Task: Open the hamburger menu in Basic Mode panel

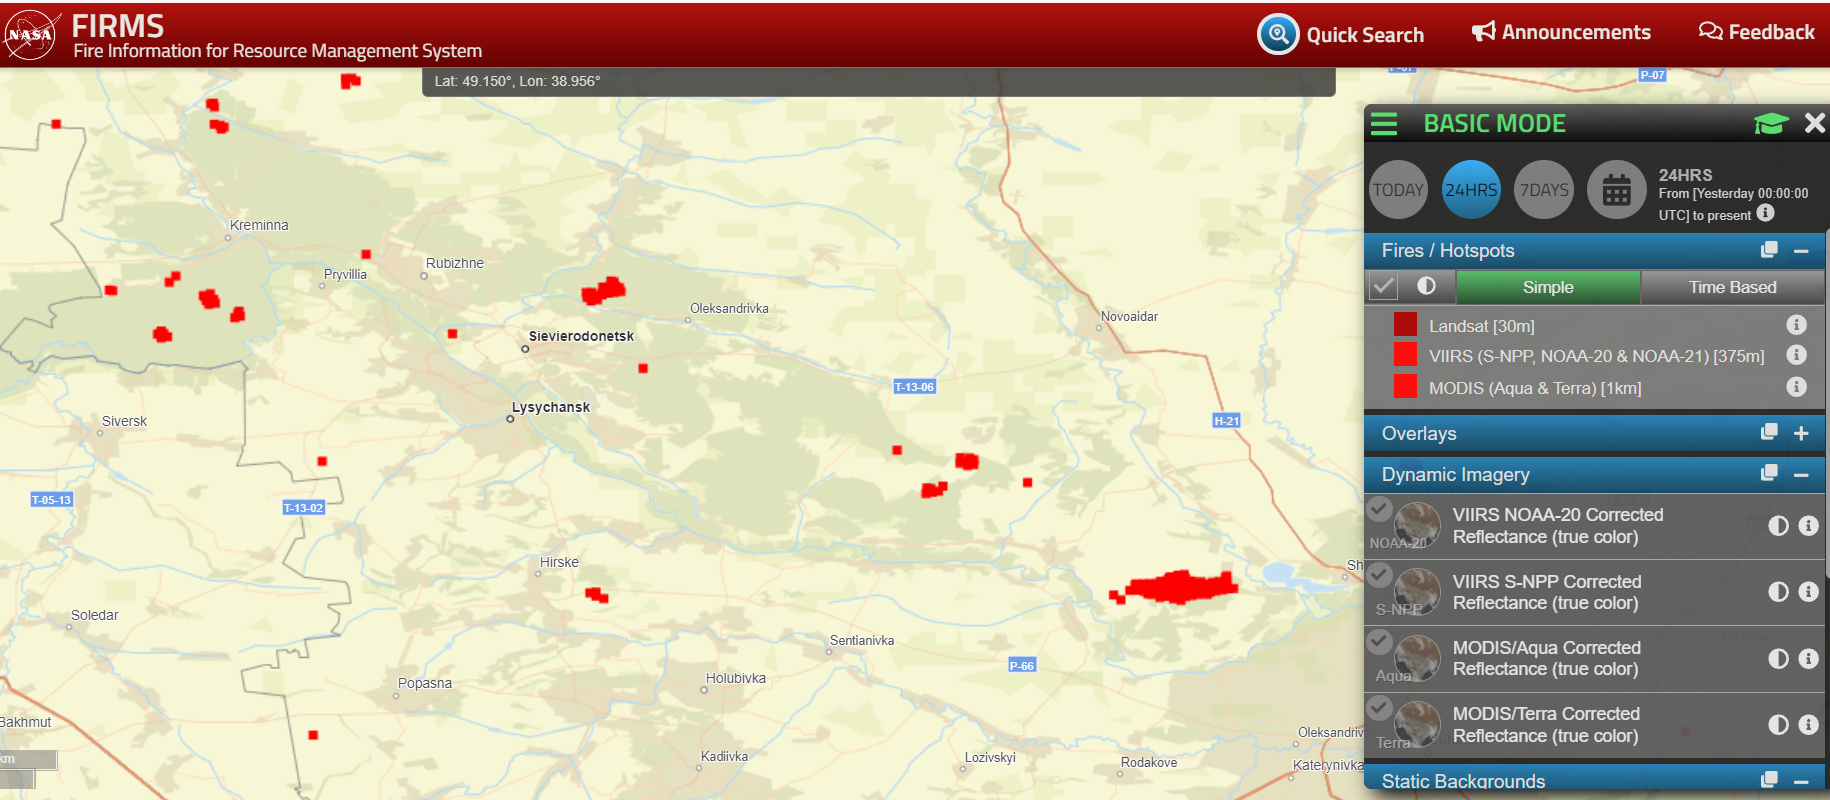Action: 1384,124
